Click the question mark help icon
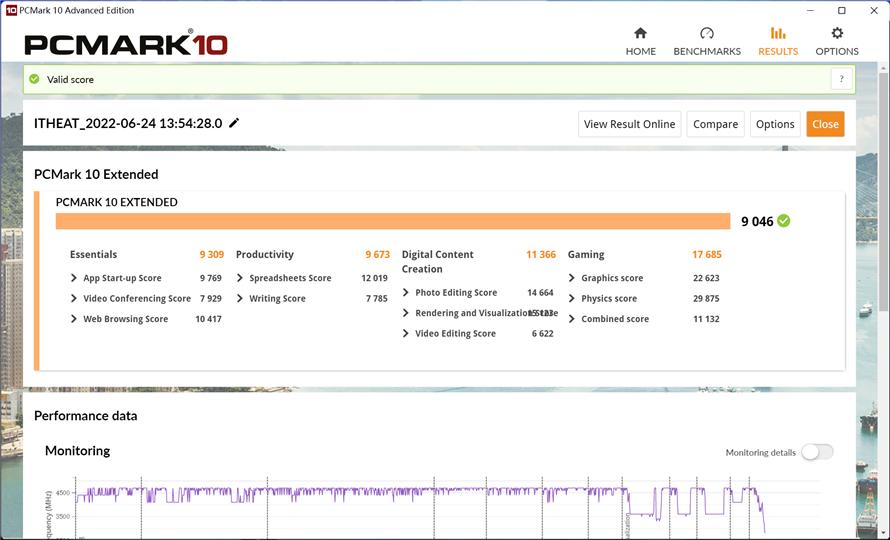 point(841,79)
